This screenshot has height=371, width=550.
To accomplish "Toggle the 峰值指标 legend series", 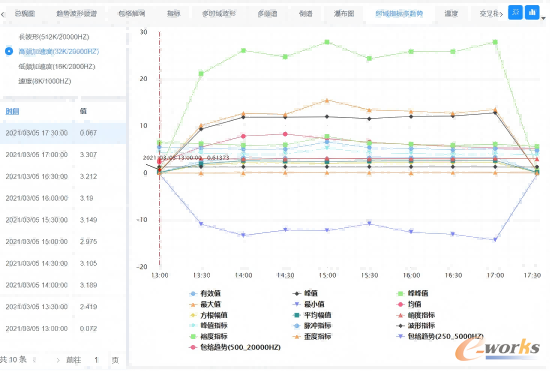I will coord(208,325).
